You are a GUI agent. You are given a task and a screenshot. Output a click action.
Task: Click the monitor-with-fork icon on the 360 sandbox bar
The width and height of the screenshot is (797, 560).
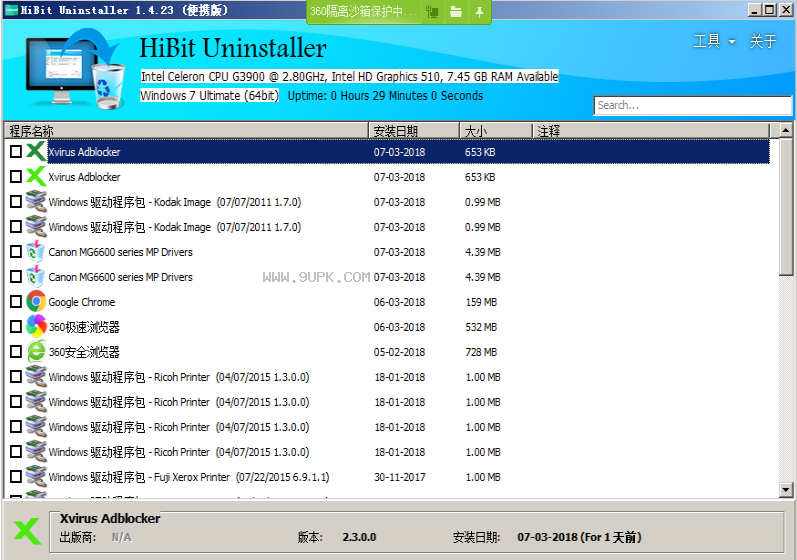point(433,11)
